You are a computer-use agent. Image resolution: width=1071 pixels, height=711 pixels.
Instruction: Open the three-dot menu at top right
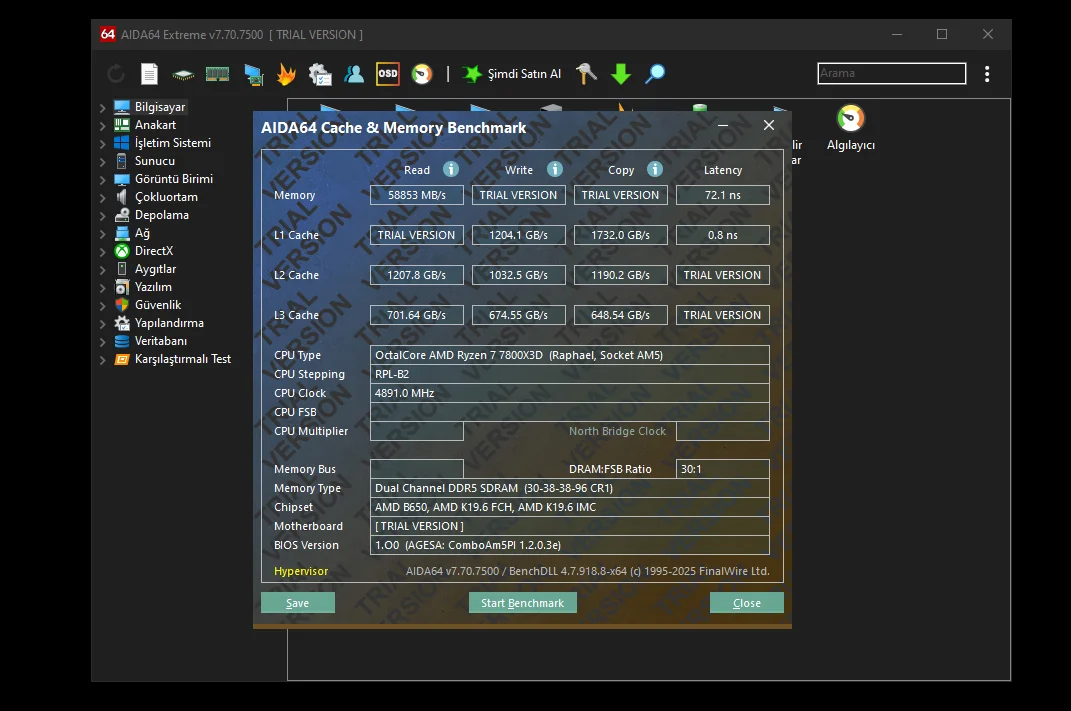(x=987, y=74)
